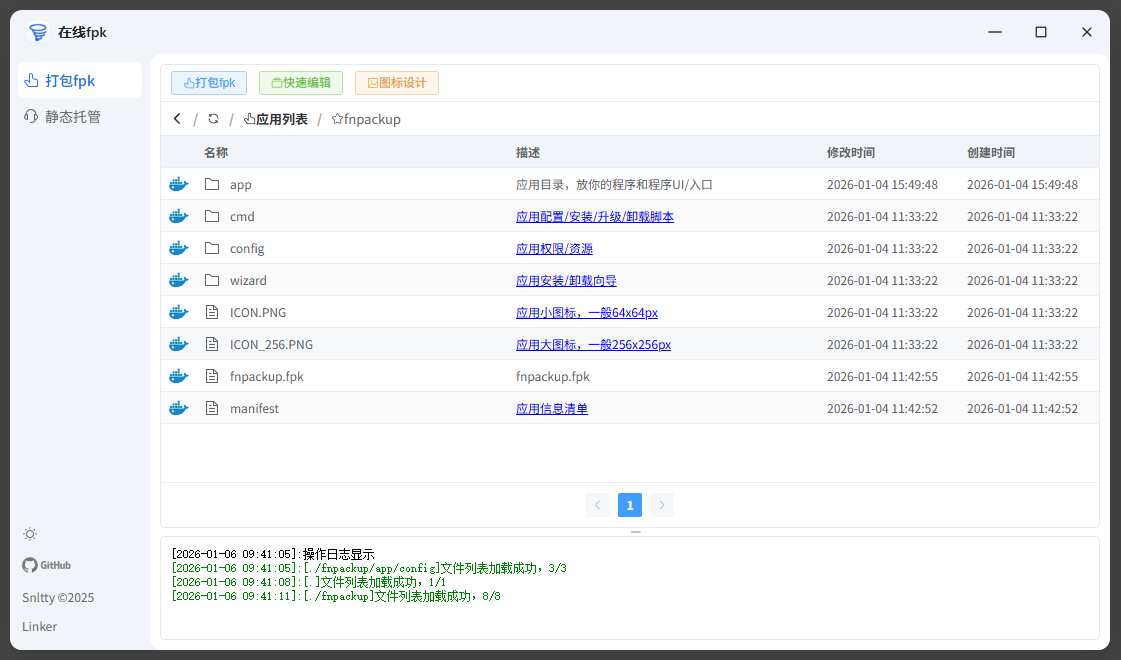Toggle the light/dark theme sun icon
This screenshot has height=660, width=1121.
click(30, 534)
